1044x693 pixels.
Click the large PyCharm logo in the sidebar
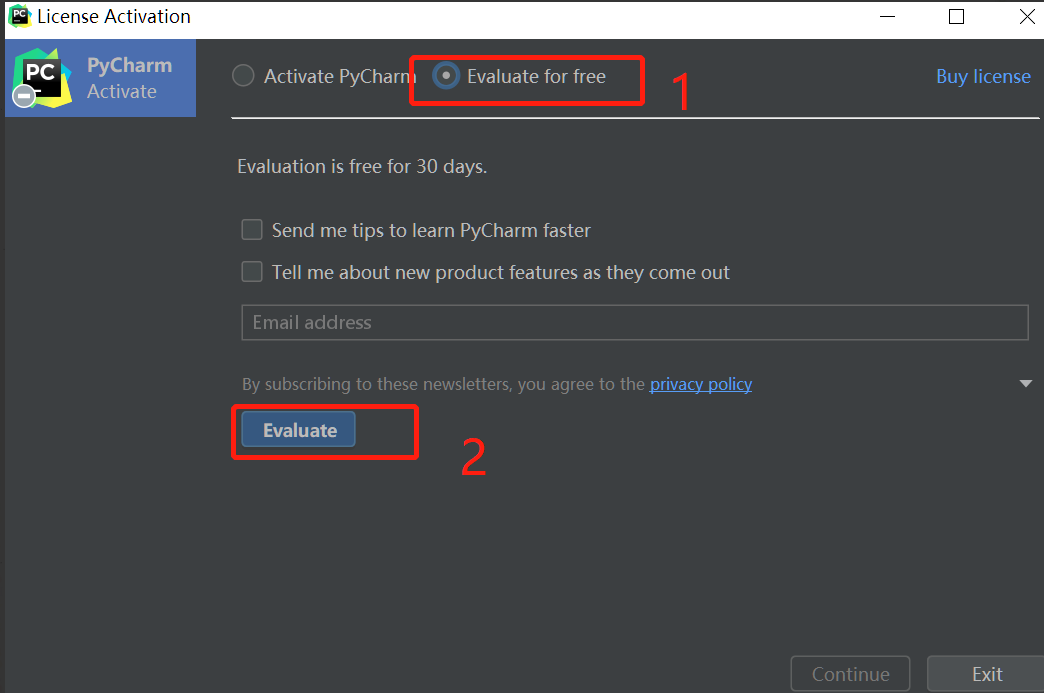pos(43,75)
